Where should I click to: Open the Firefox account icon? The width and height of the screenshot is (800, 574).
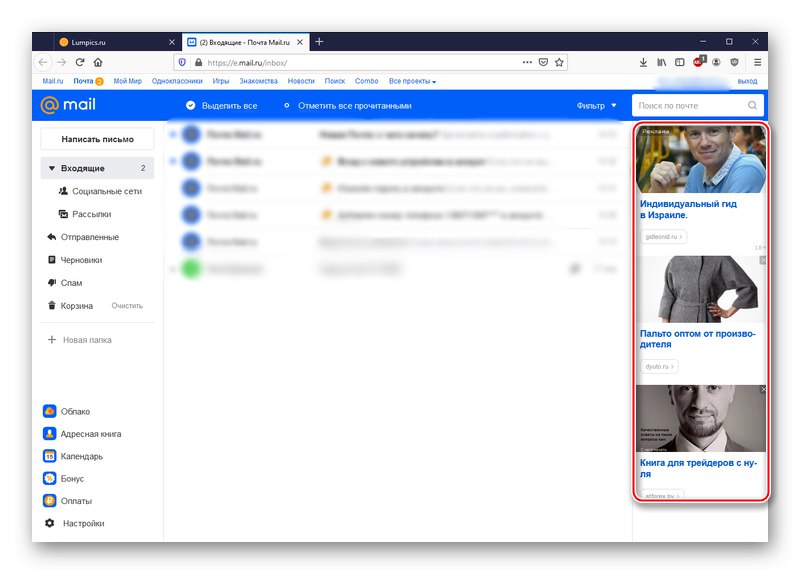[x=716, y=62]
